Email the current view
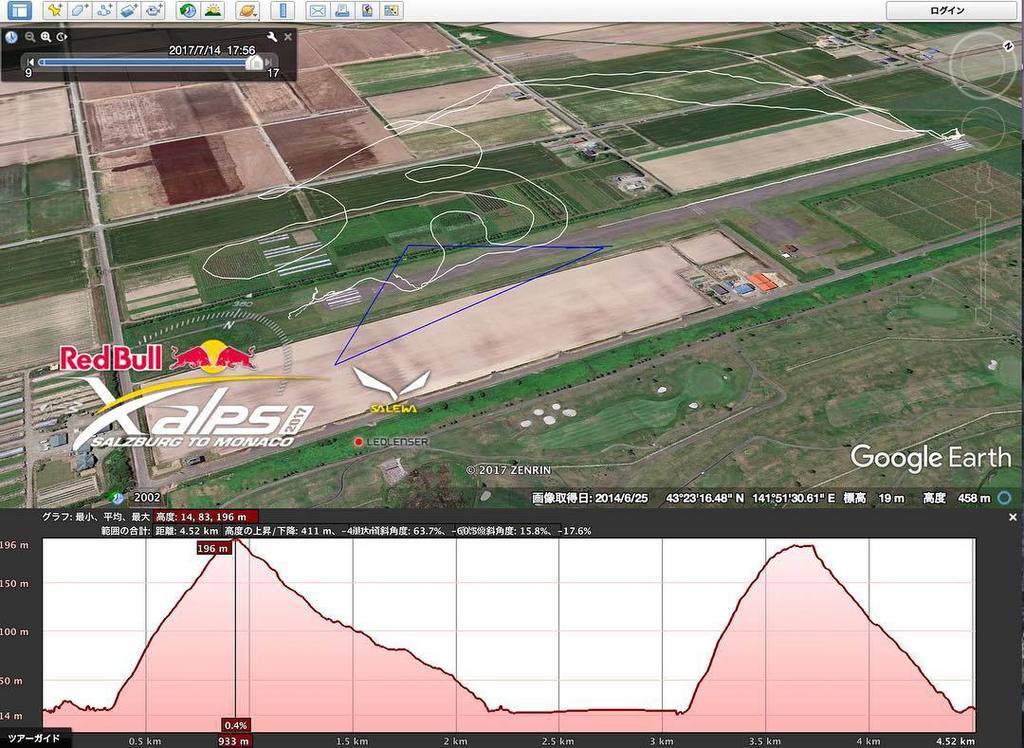 (318, 12)
